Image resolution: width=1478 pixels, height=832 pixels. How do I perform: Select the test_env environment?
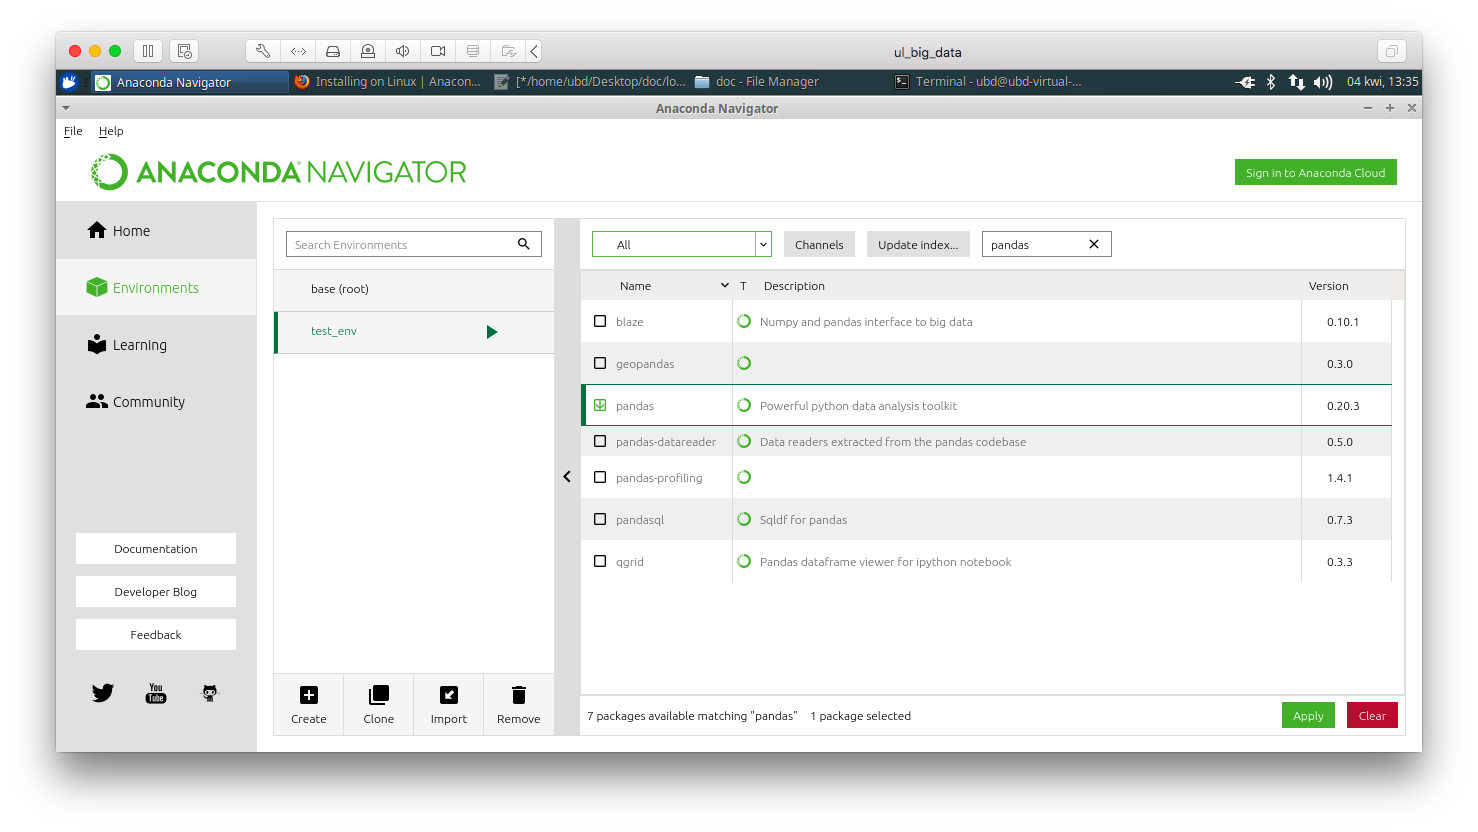(414, 332)
